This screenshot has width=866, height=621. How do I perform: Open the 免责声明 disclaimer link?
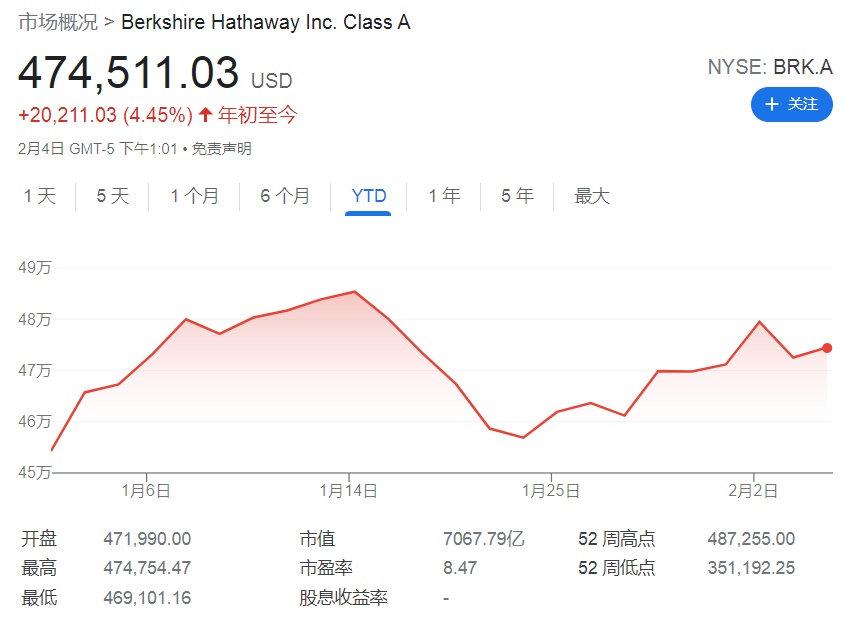[x=222, y=149]
